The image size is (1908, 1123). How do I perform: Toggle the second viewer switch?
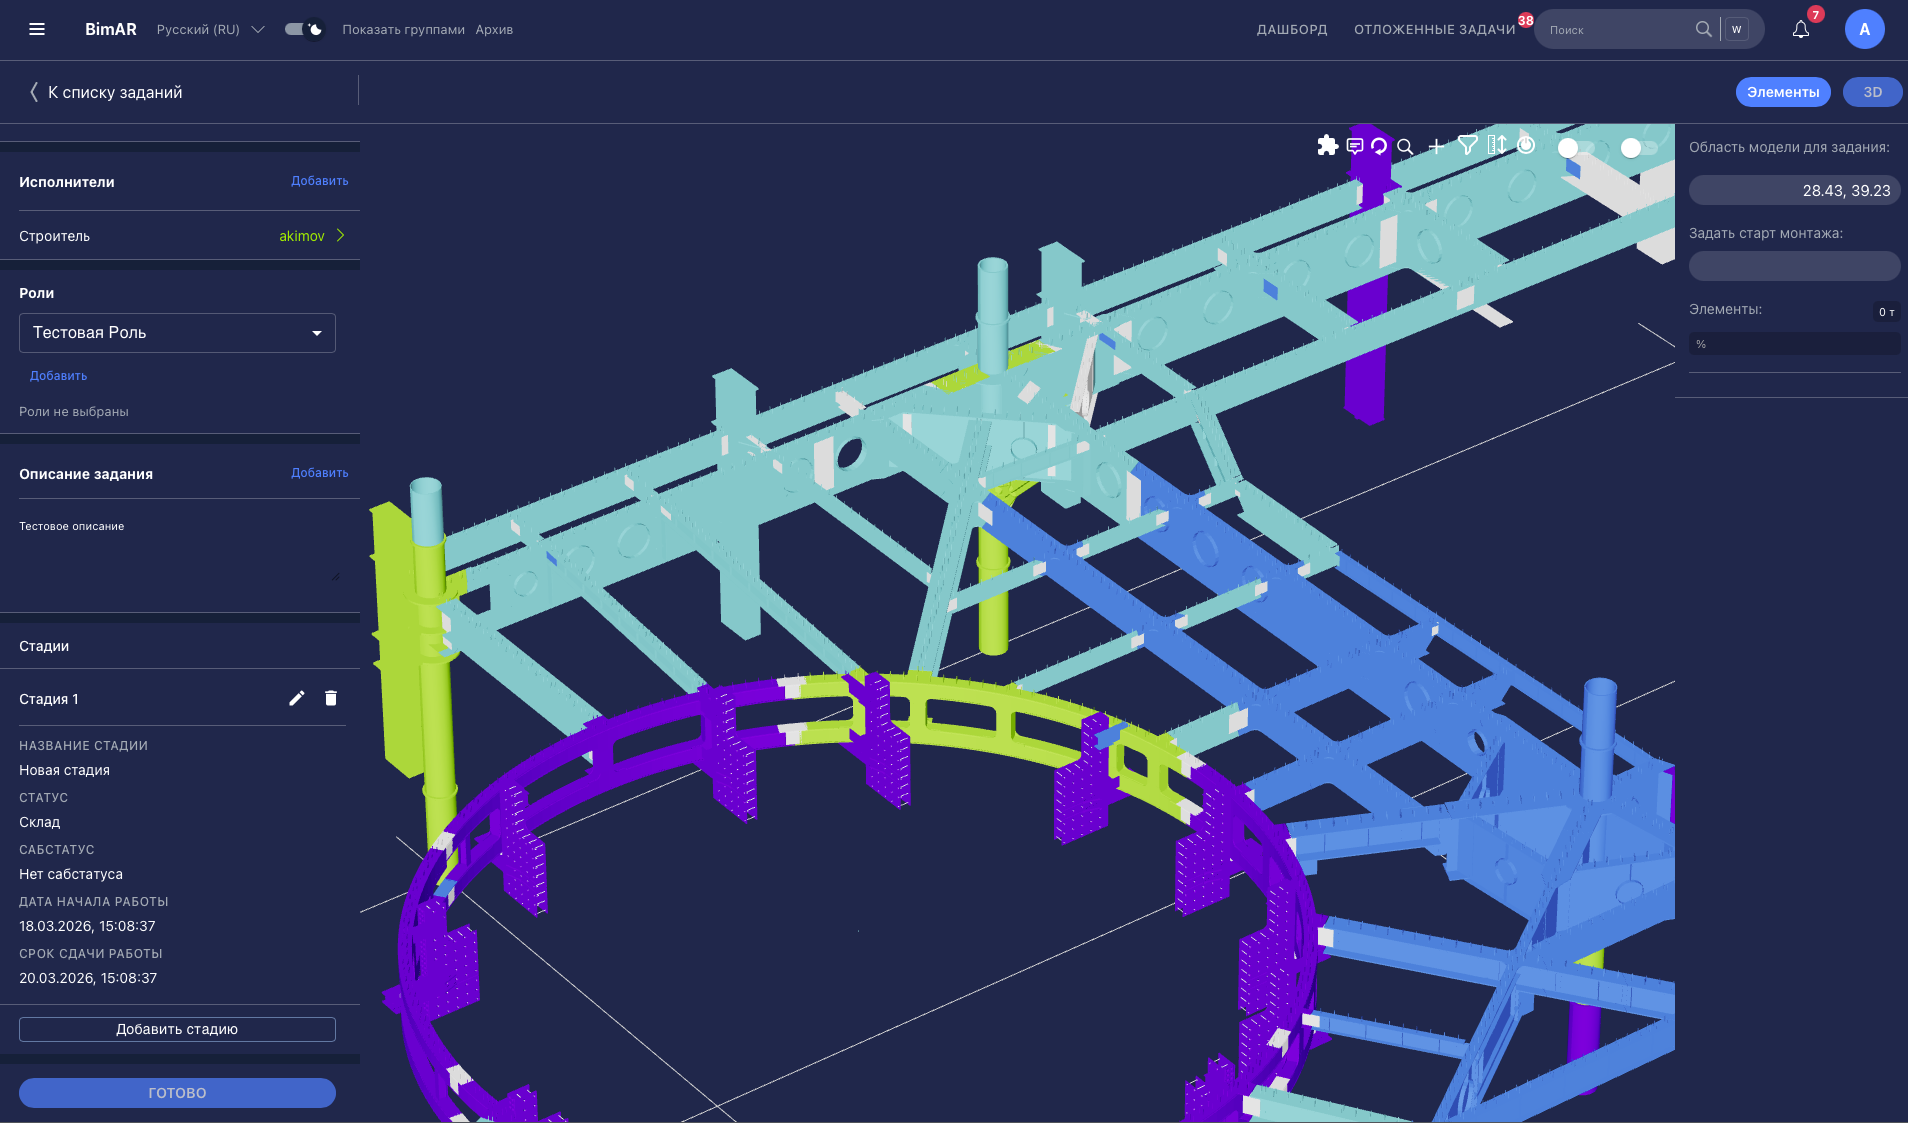1638,147
